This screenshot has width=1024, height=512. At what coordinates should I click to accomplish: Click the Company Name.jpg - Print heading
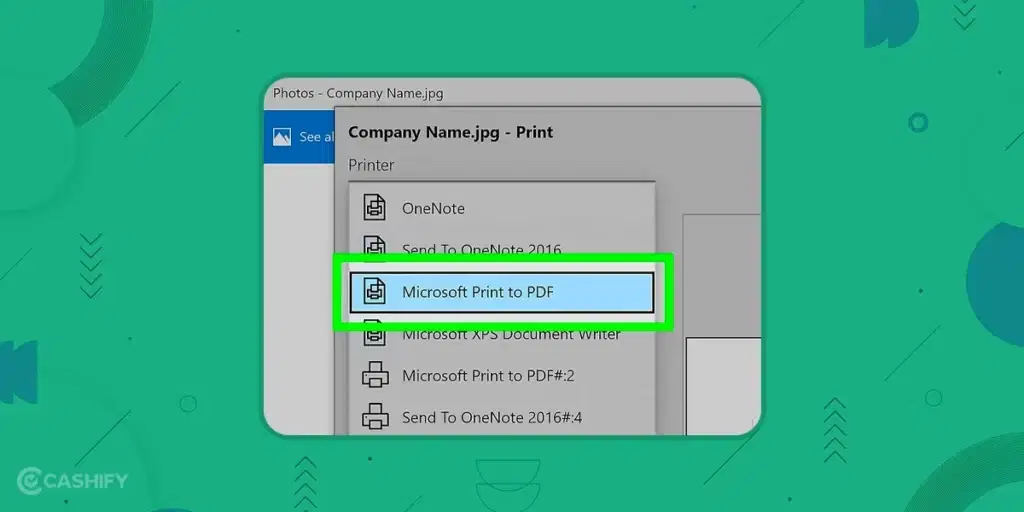click(450, 132)
